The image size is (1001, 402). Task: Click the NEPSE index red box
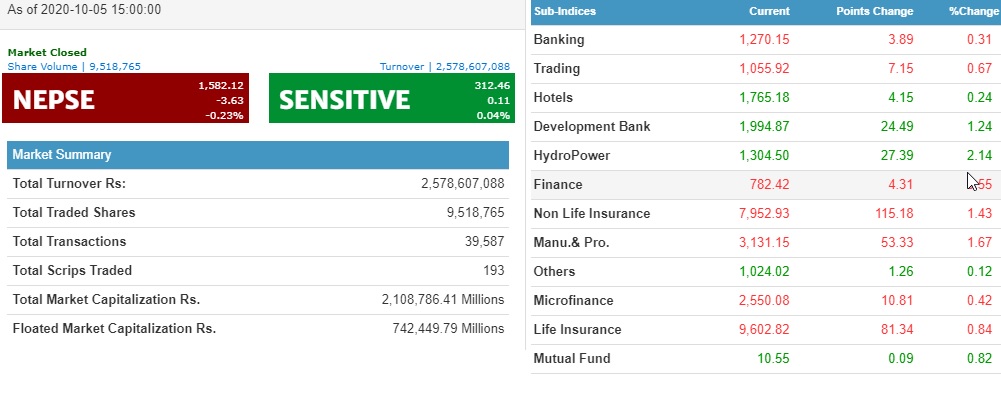[125, 98]
